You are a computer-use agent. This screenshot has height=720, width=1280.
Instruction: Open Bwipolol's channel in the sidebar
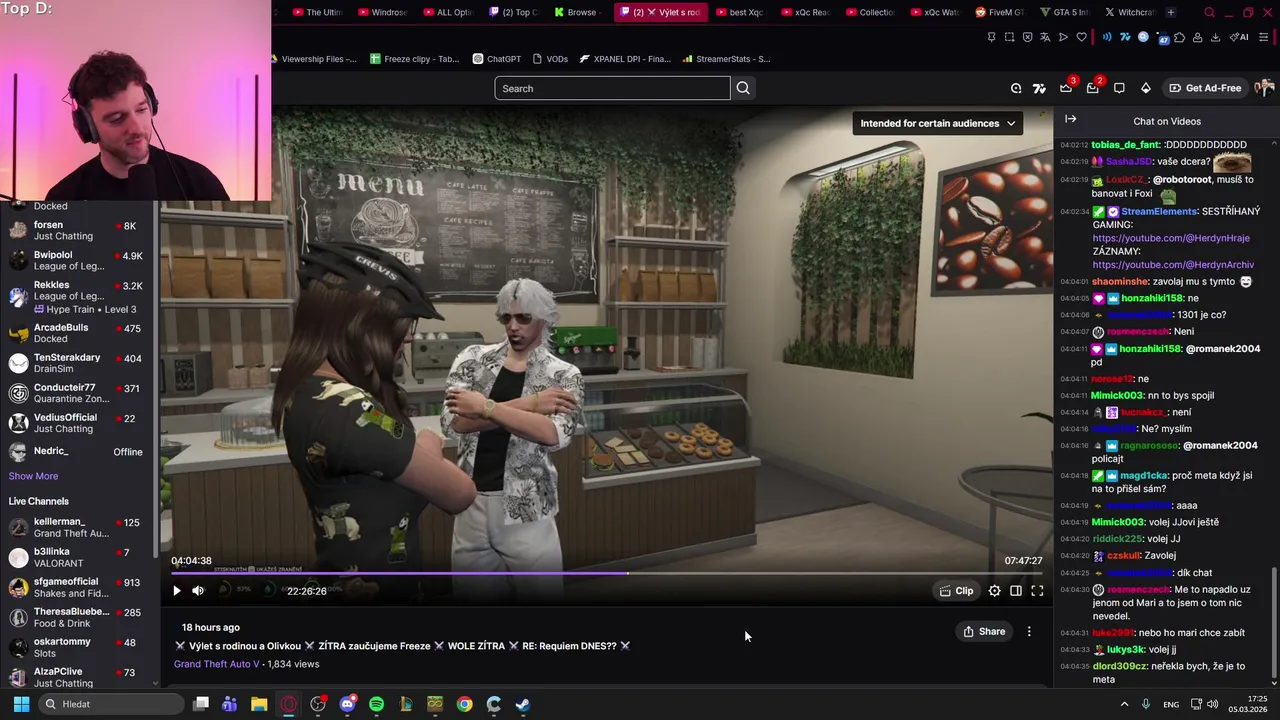(80, 260)
